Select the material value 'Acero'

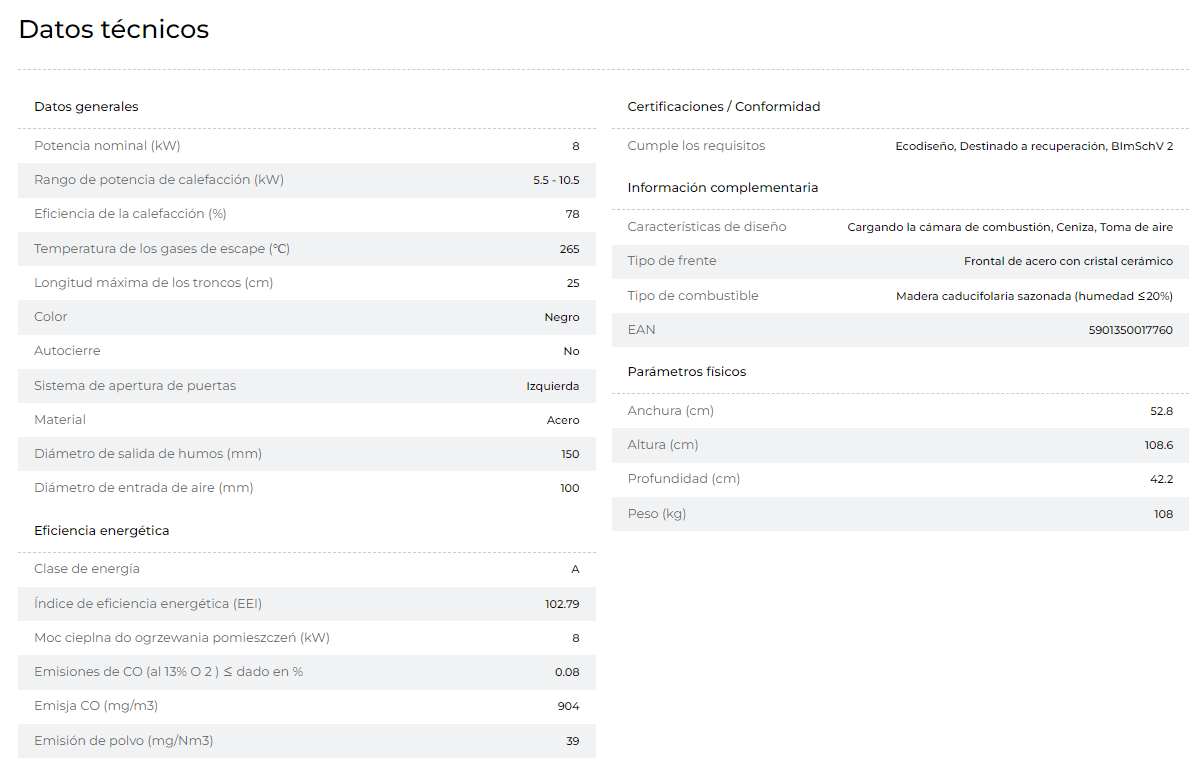pos(563,420)
